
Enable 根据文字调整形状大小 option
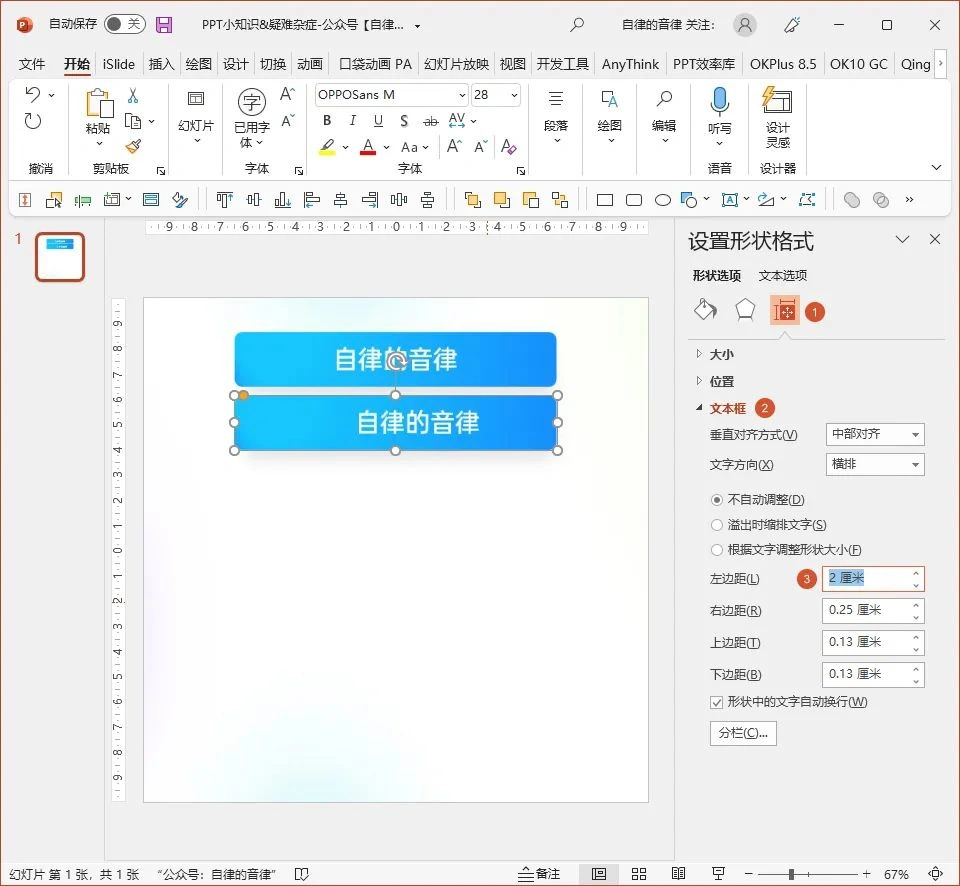[x=717, y=549]
